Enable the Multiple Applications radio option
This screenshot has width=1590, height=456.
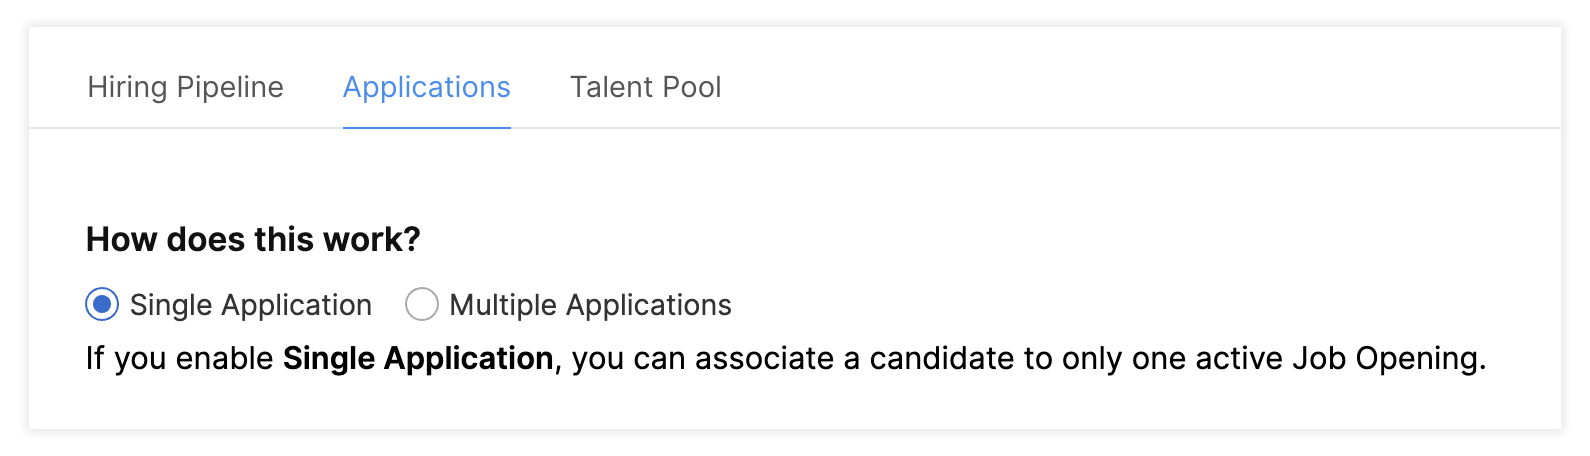422,305
